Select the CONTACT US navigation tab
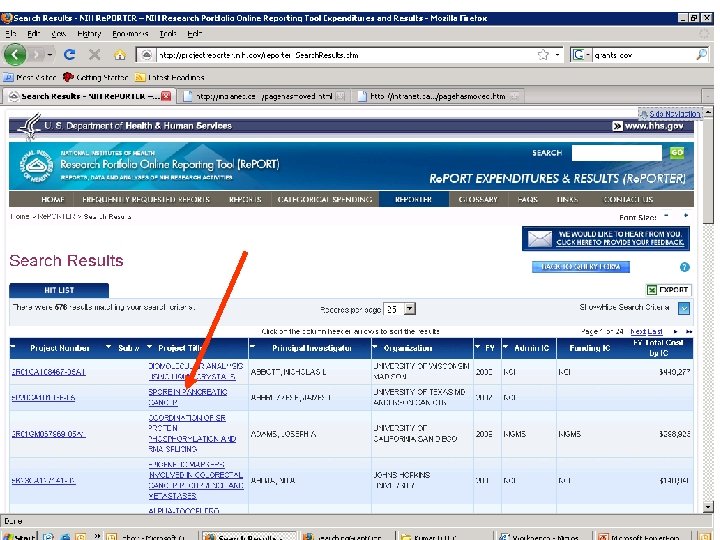The width and height of the screenshot is (720, 540). [x=628, y=199]
